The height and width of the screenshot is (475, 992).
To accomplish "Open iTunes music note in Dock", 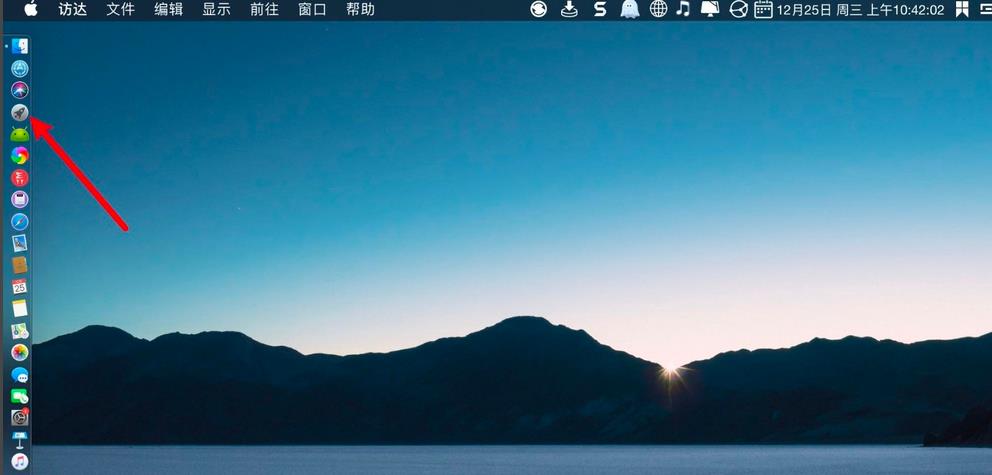I will pos(20,462).
